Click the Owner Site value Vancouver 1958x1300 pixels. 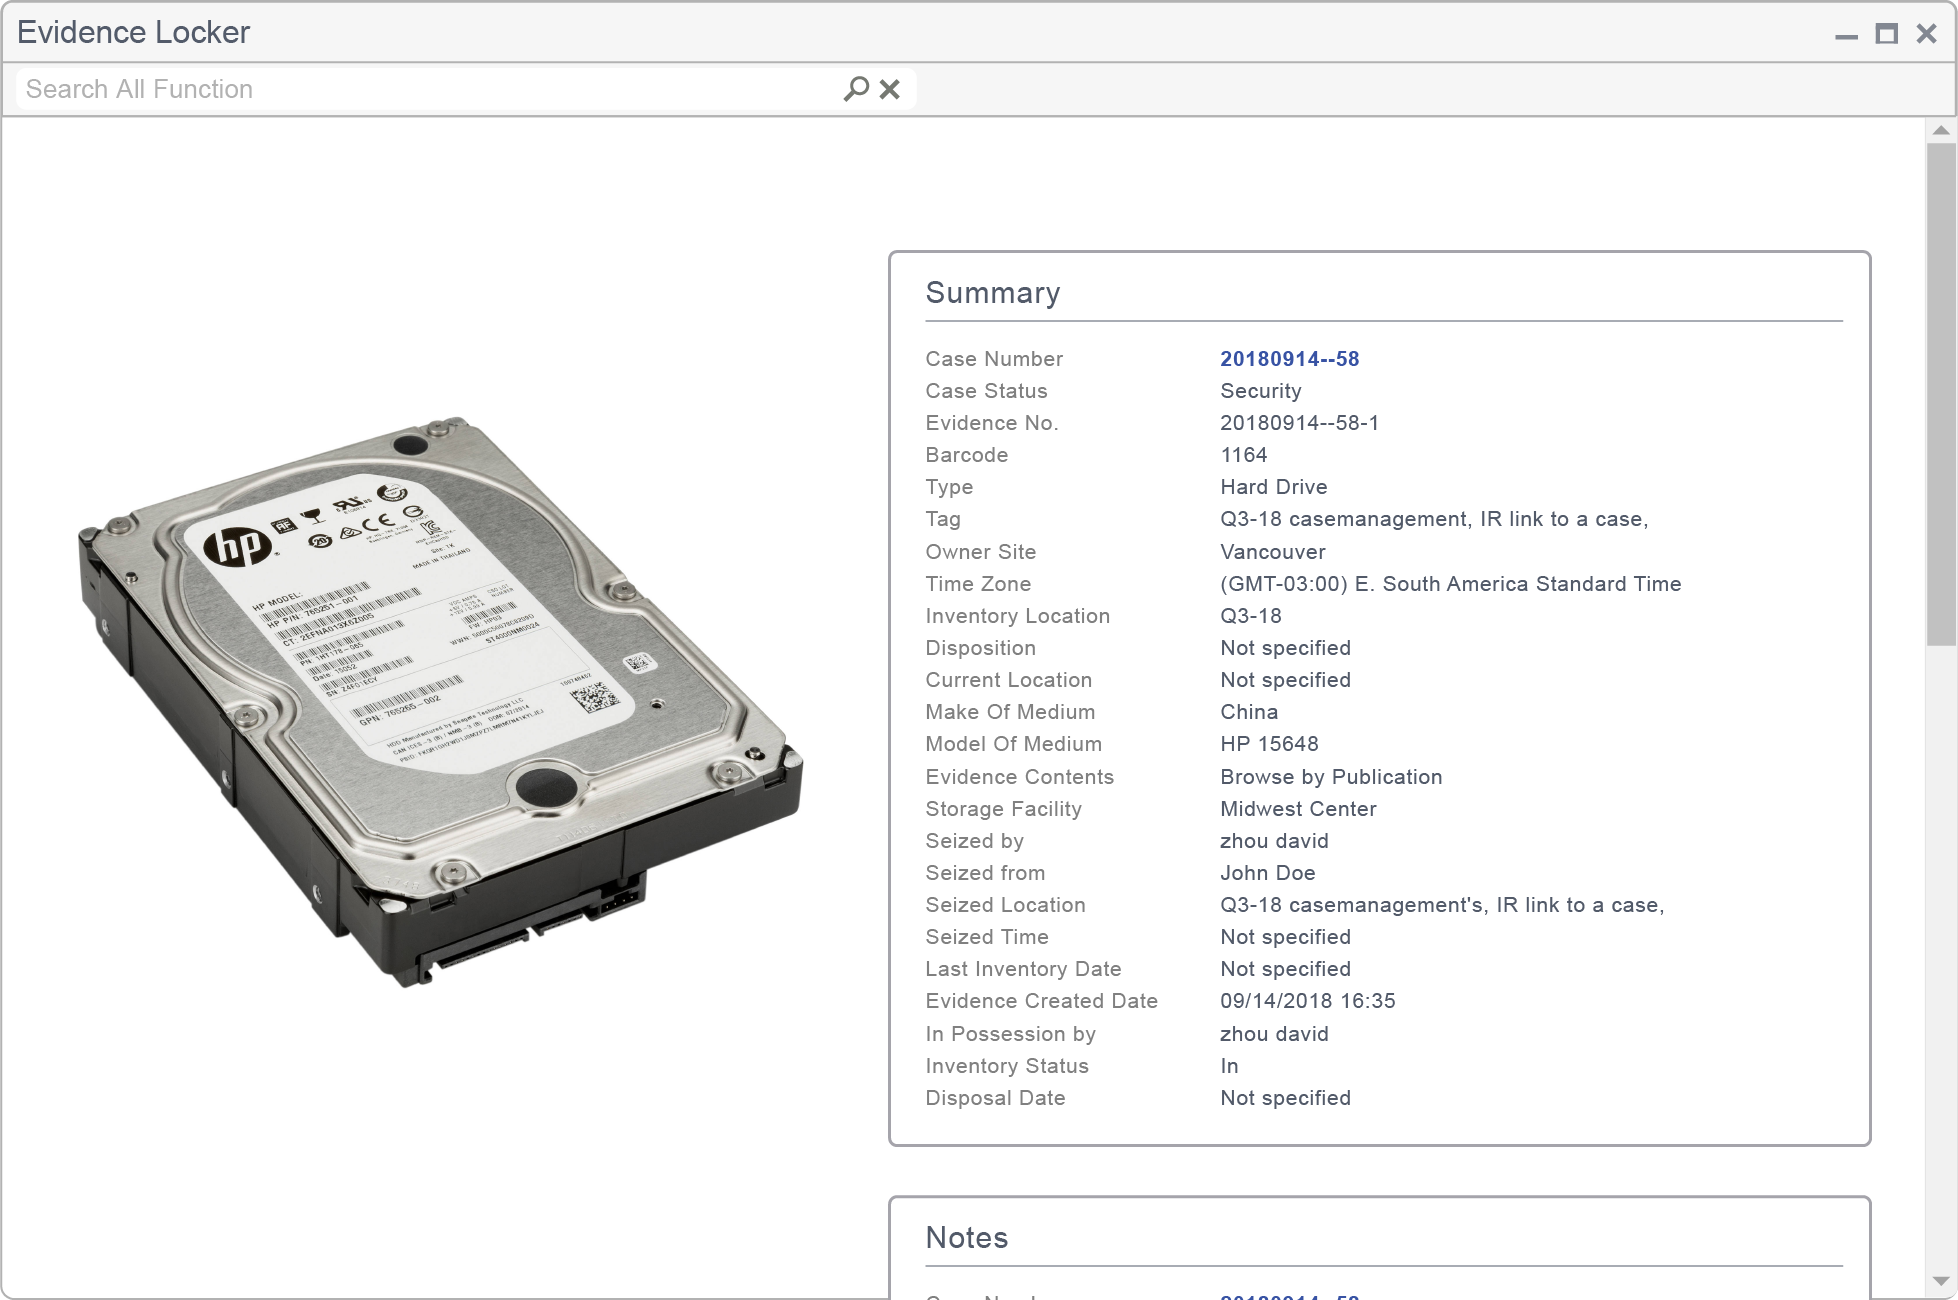1272,552
